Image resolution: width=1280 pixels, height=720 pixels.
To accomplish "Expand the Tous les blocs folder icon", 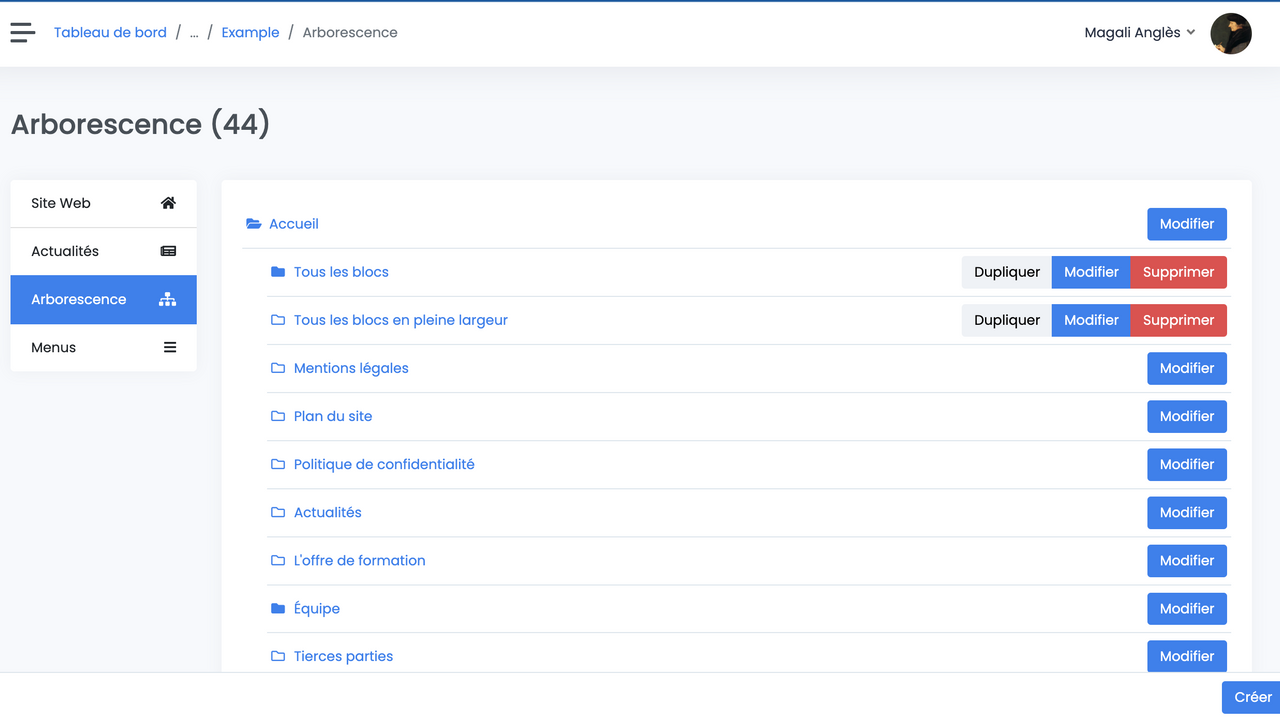I will [278, 272].
